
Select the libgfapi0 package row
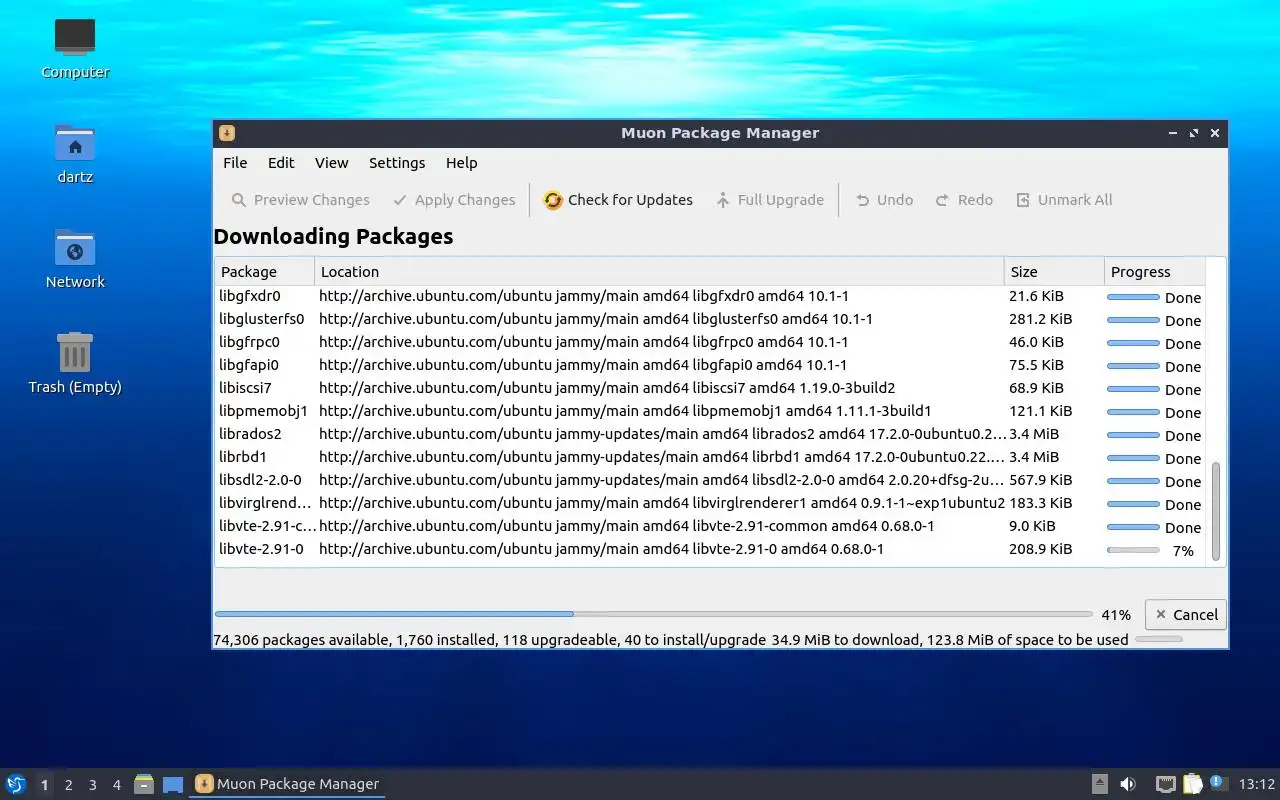709,365
